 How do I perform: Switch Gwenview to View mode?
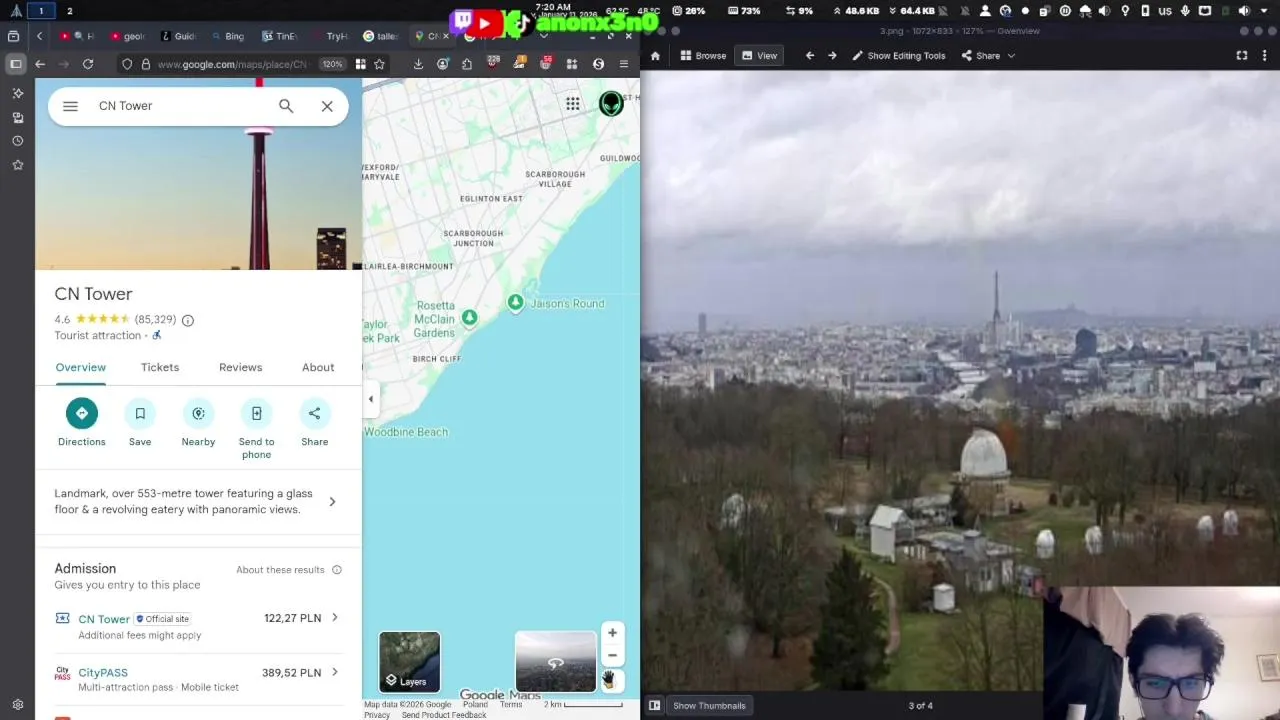coord(759,56)
